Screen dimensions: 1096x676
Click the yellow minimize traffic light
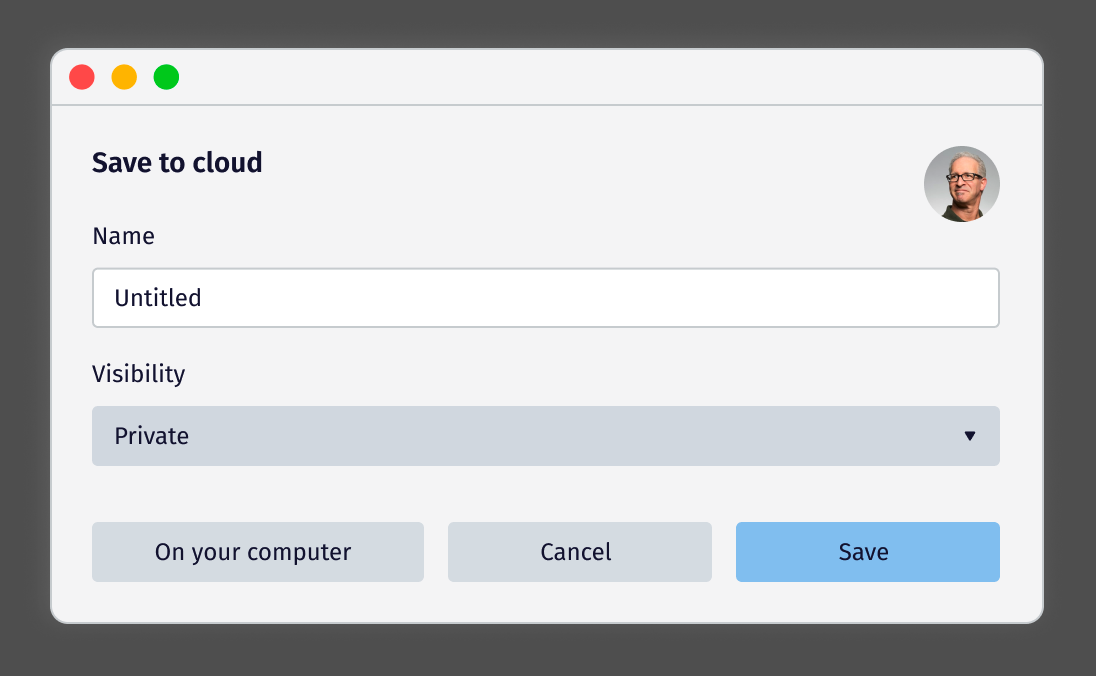(124, 76)
